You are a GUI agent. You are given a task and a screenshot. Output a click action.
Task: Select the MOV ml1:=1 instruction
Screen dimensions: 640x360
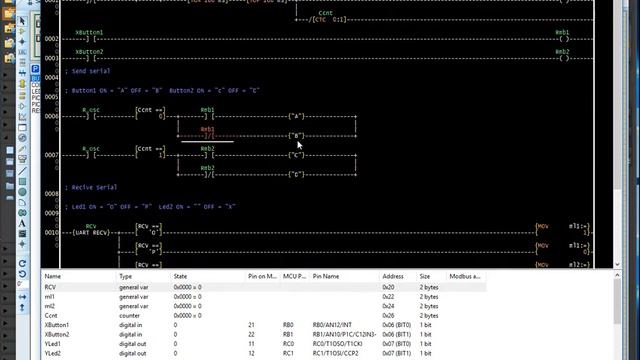point(562,230)
